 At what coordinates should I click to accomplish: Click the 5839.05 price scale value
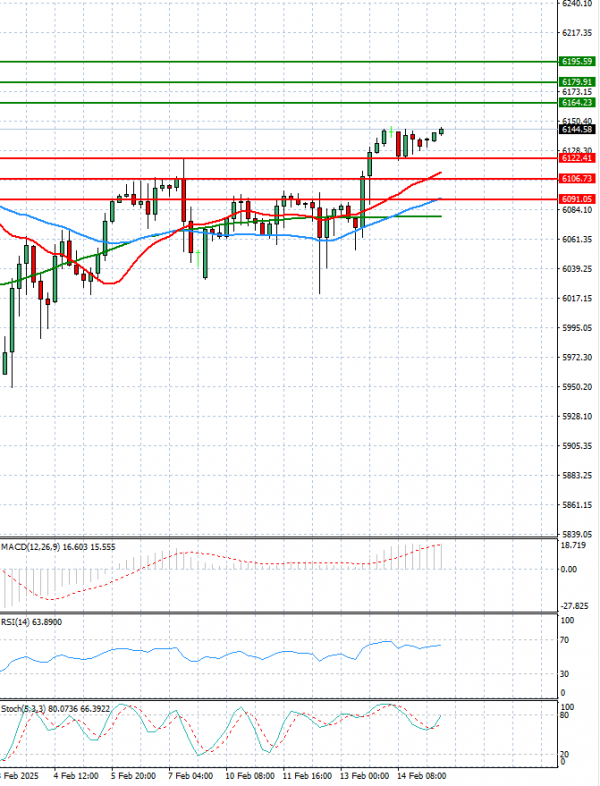577,534
